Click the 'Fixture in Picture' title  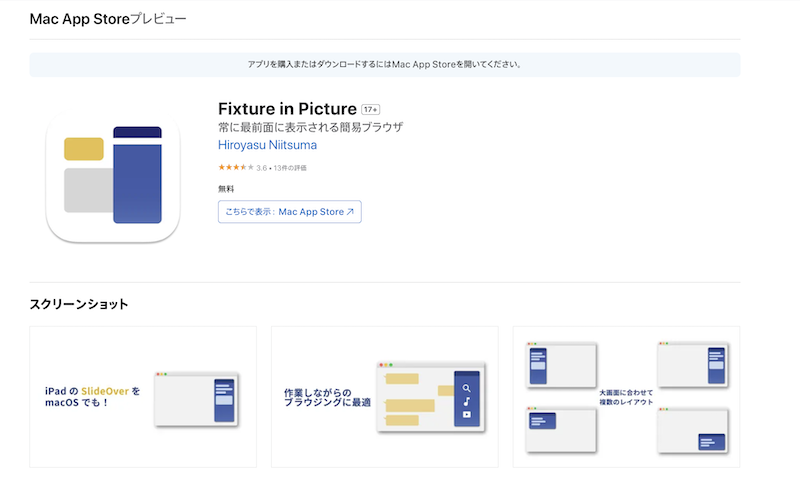pyautogui.click(x=287, y=109)
